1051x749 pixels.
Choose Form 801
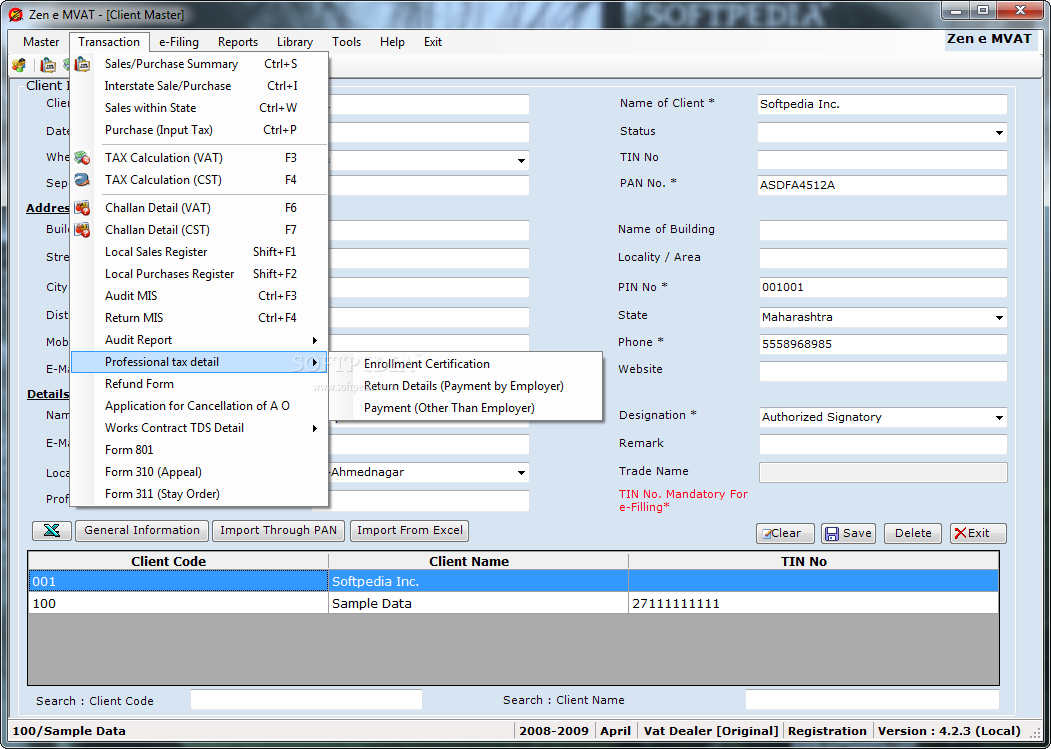(x=199, y=450)
